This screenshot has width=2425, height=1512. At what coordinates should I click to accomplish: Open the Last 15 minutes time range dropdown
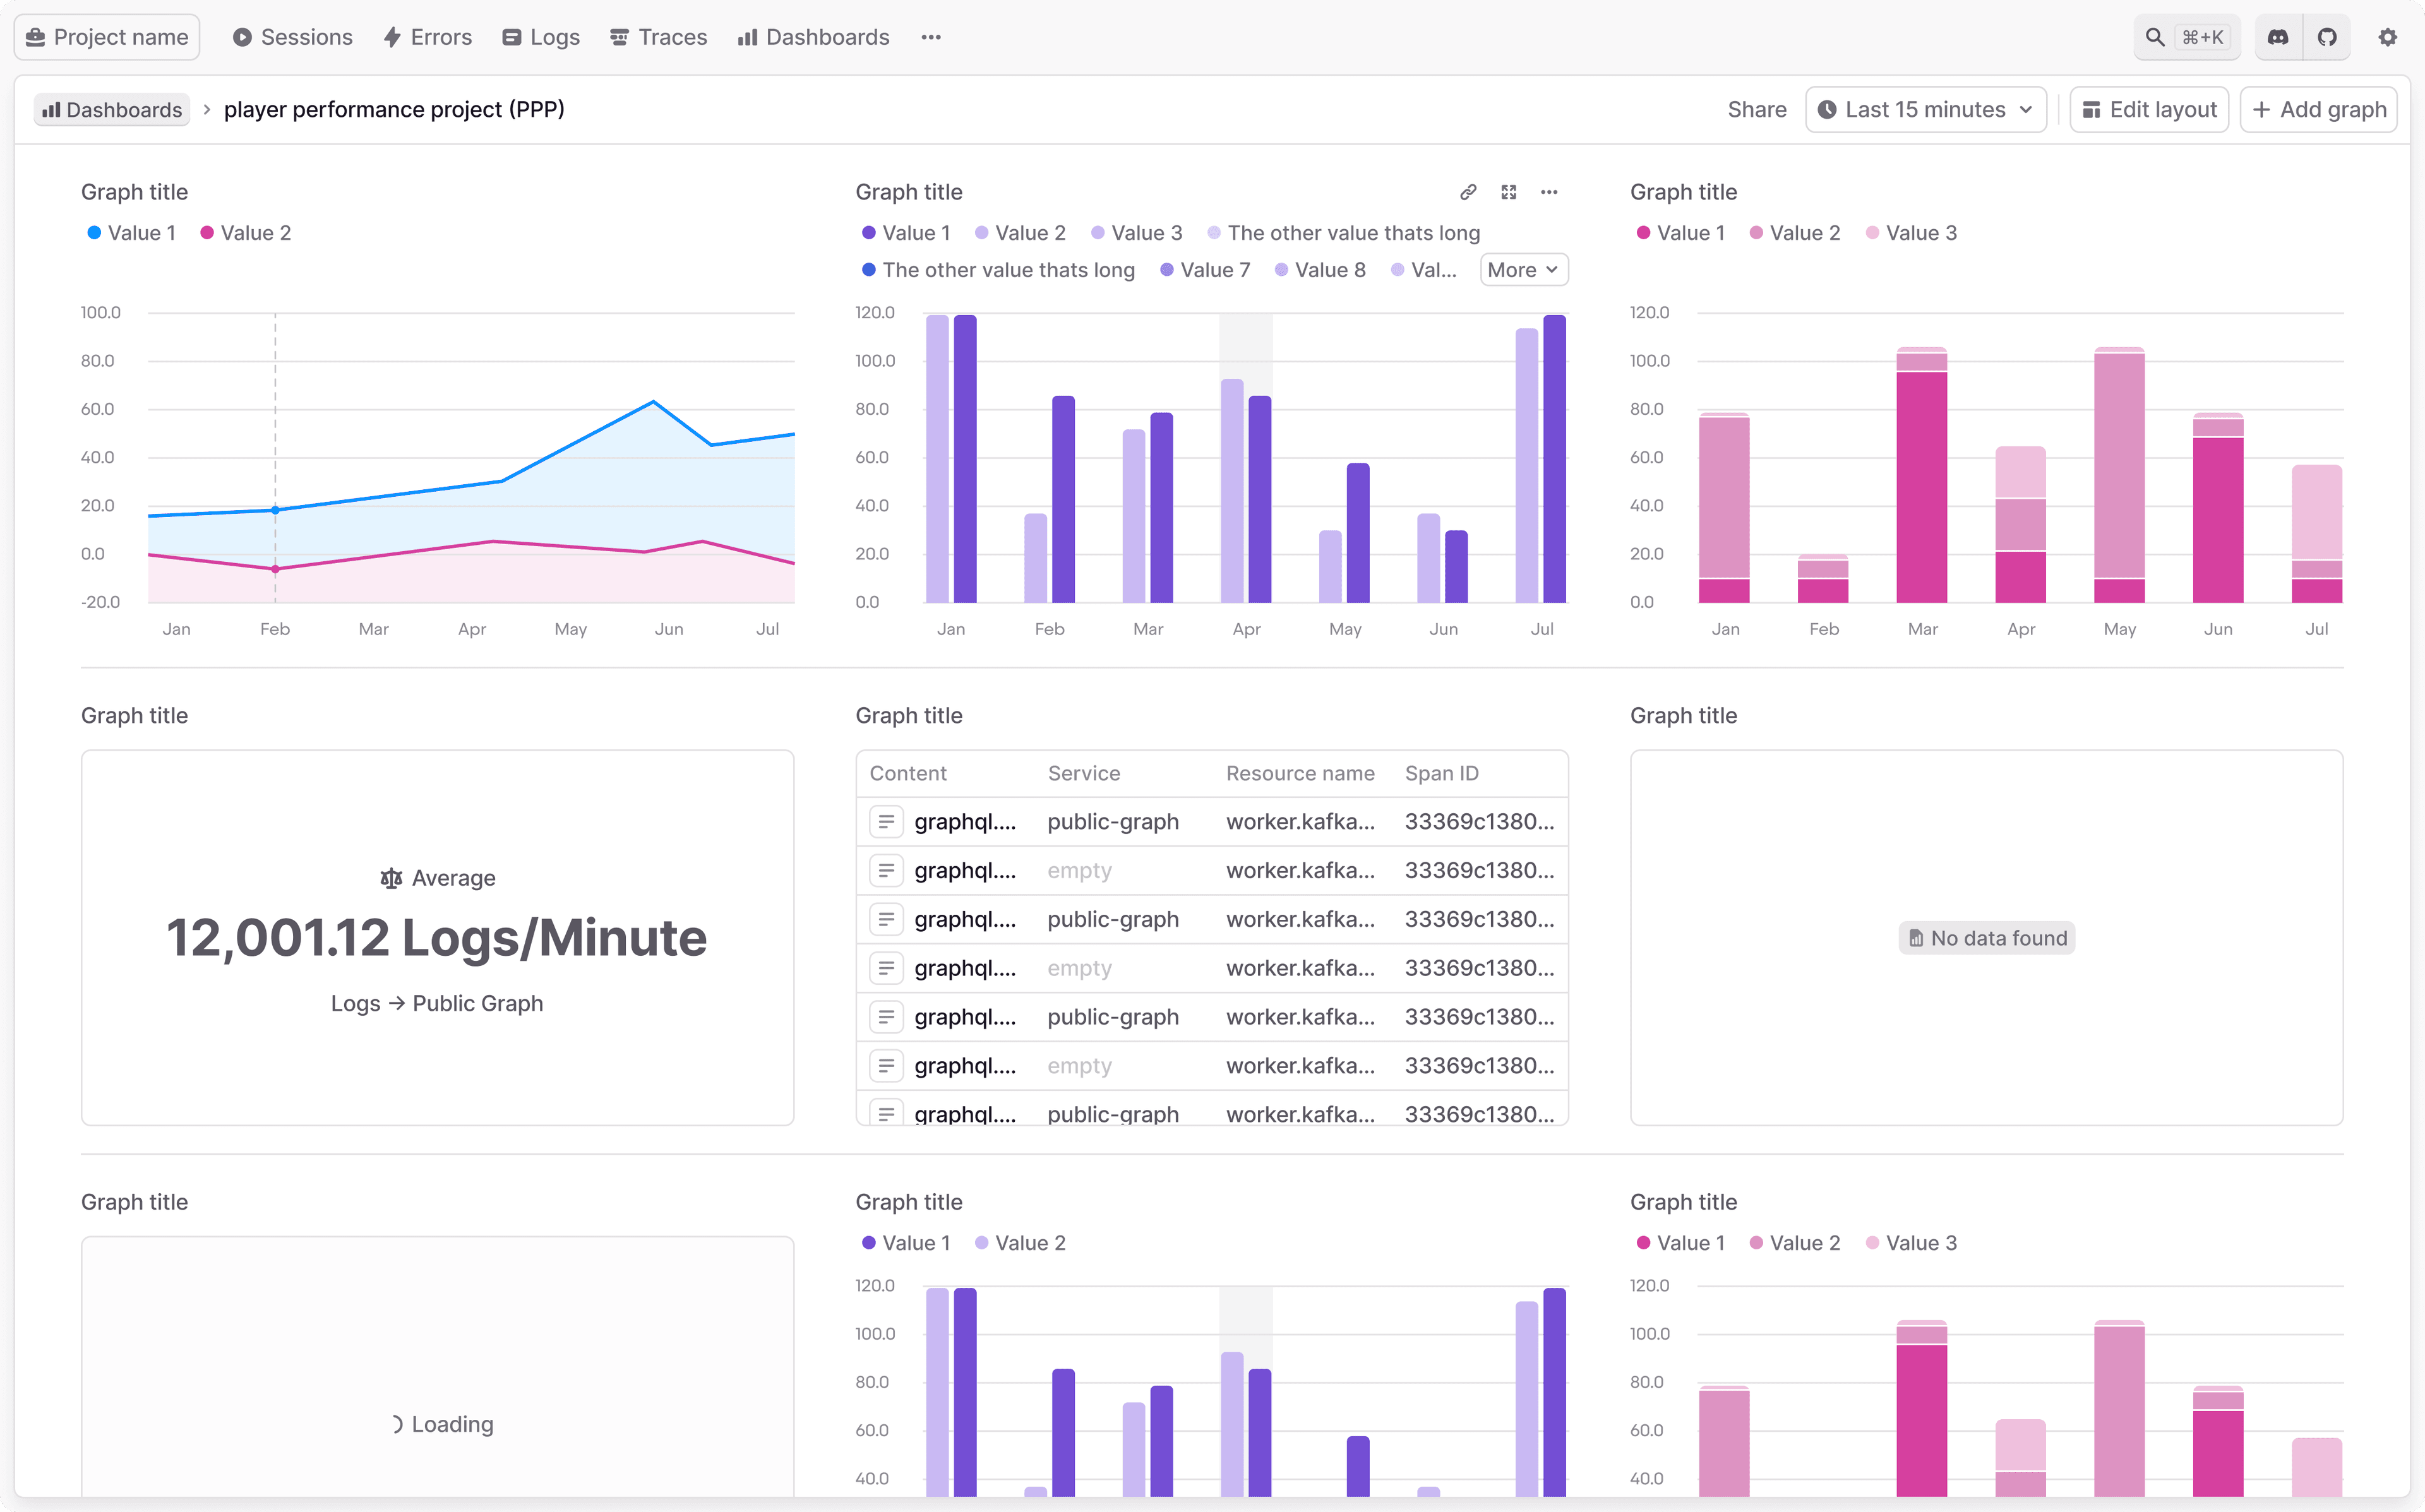coord(1924,108)
